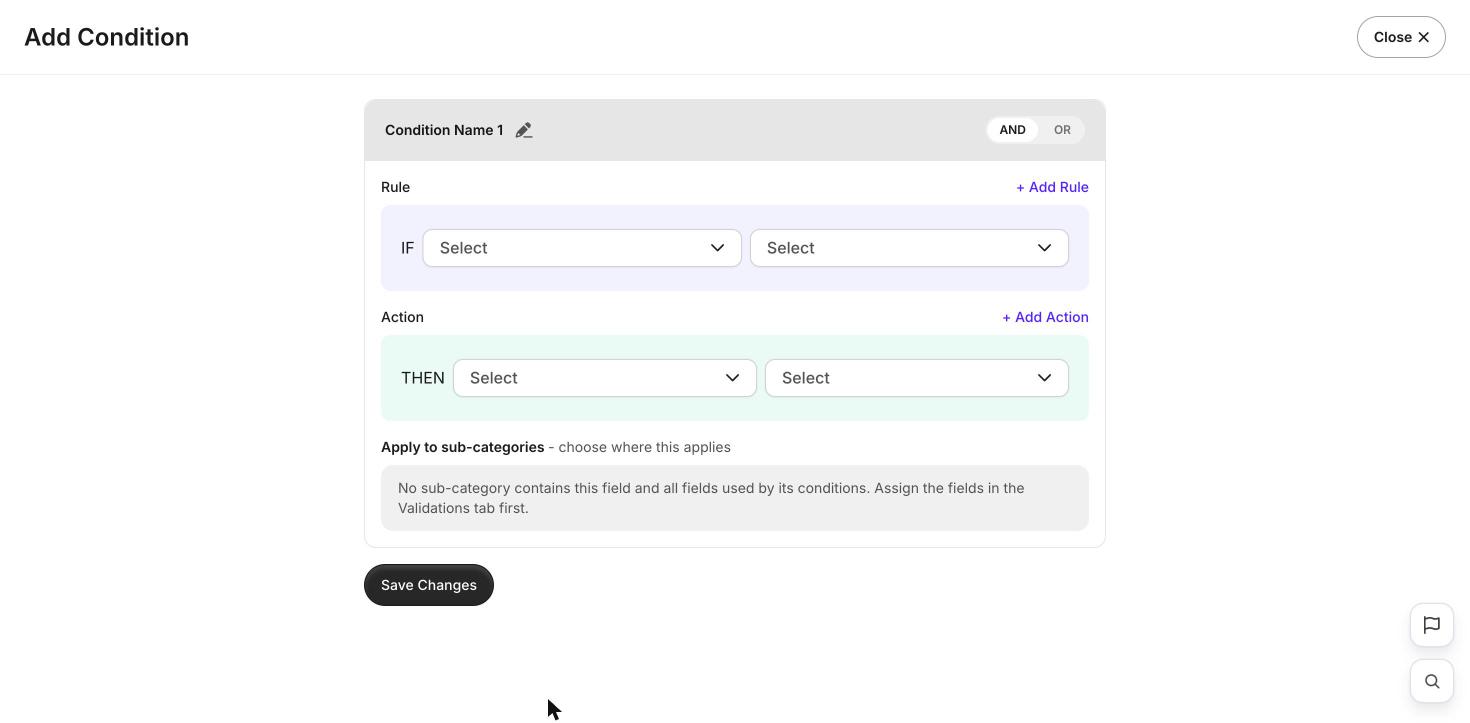Open the flag feedback icon button

click(x=1432, y=625)
